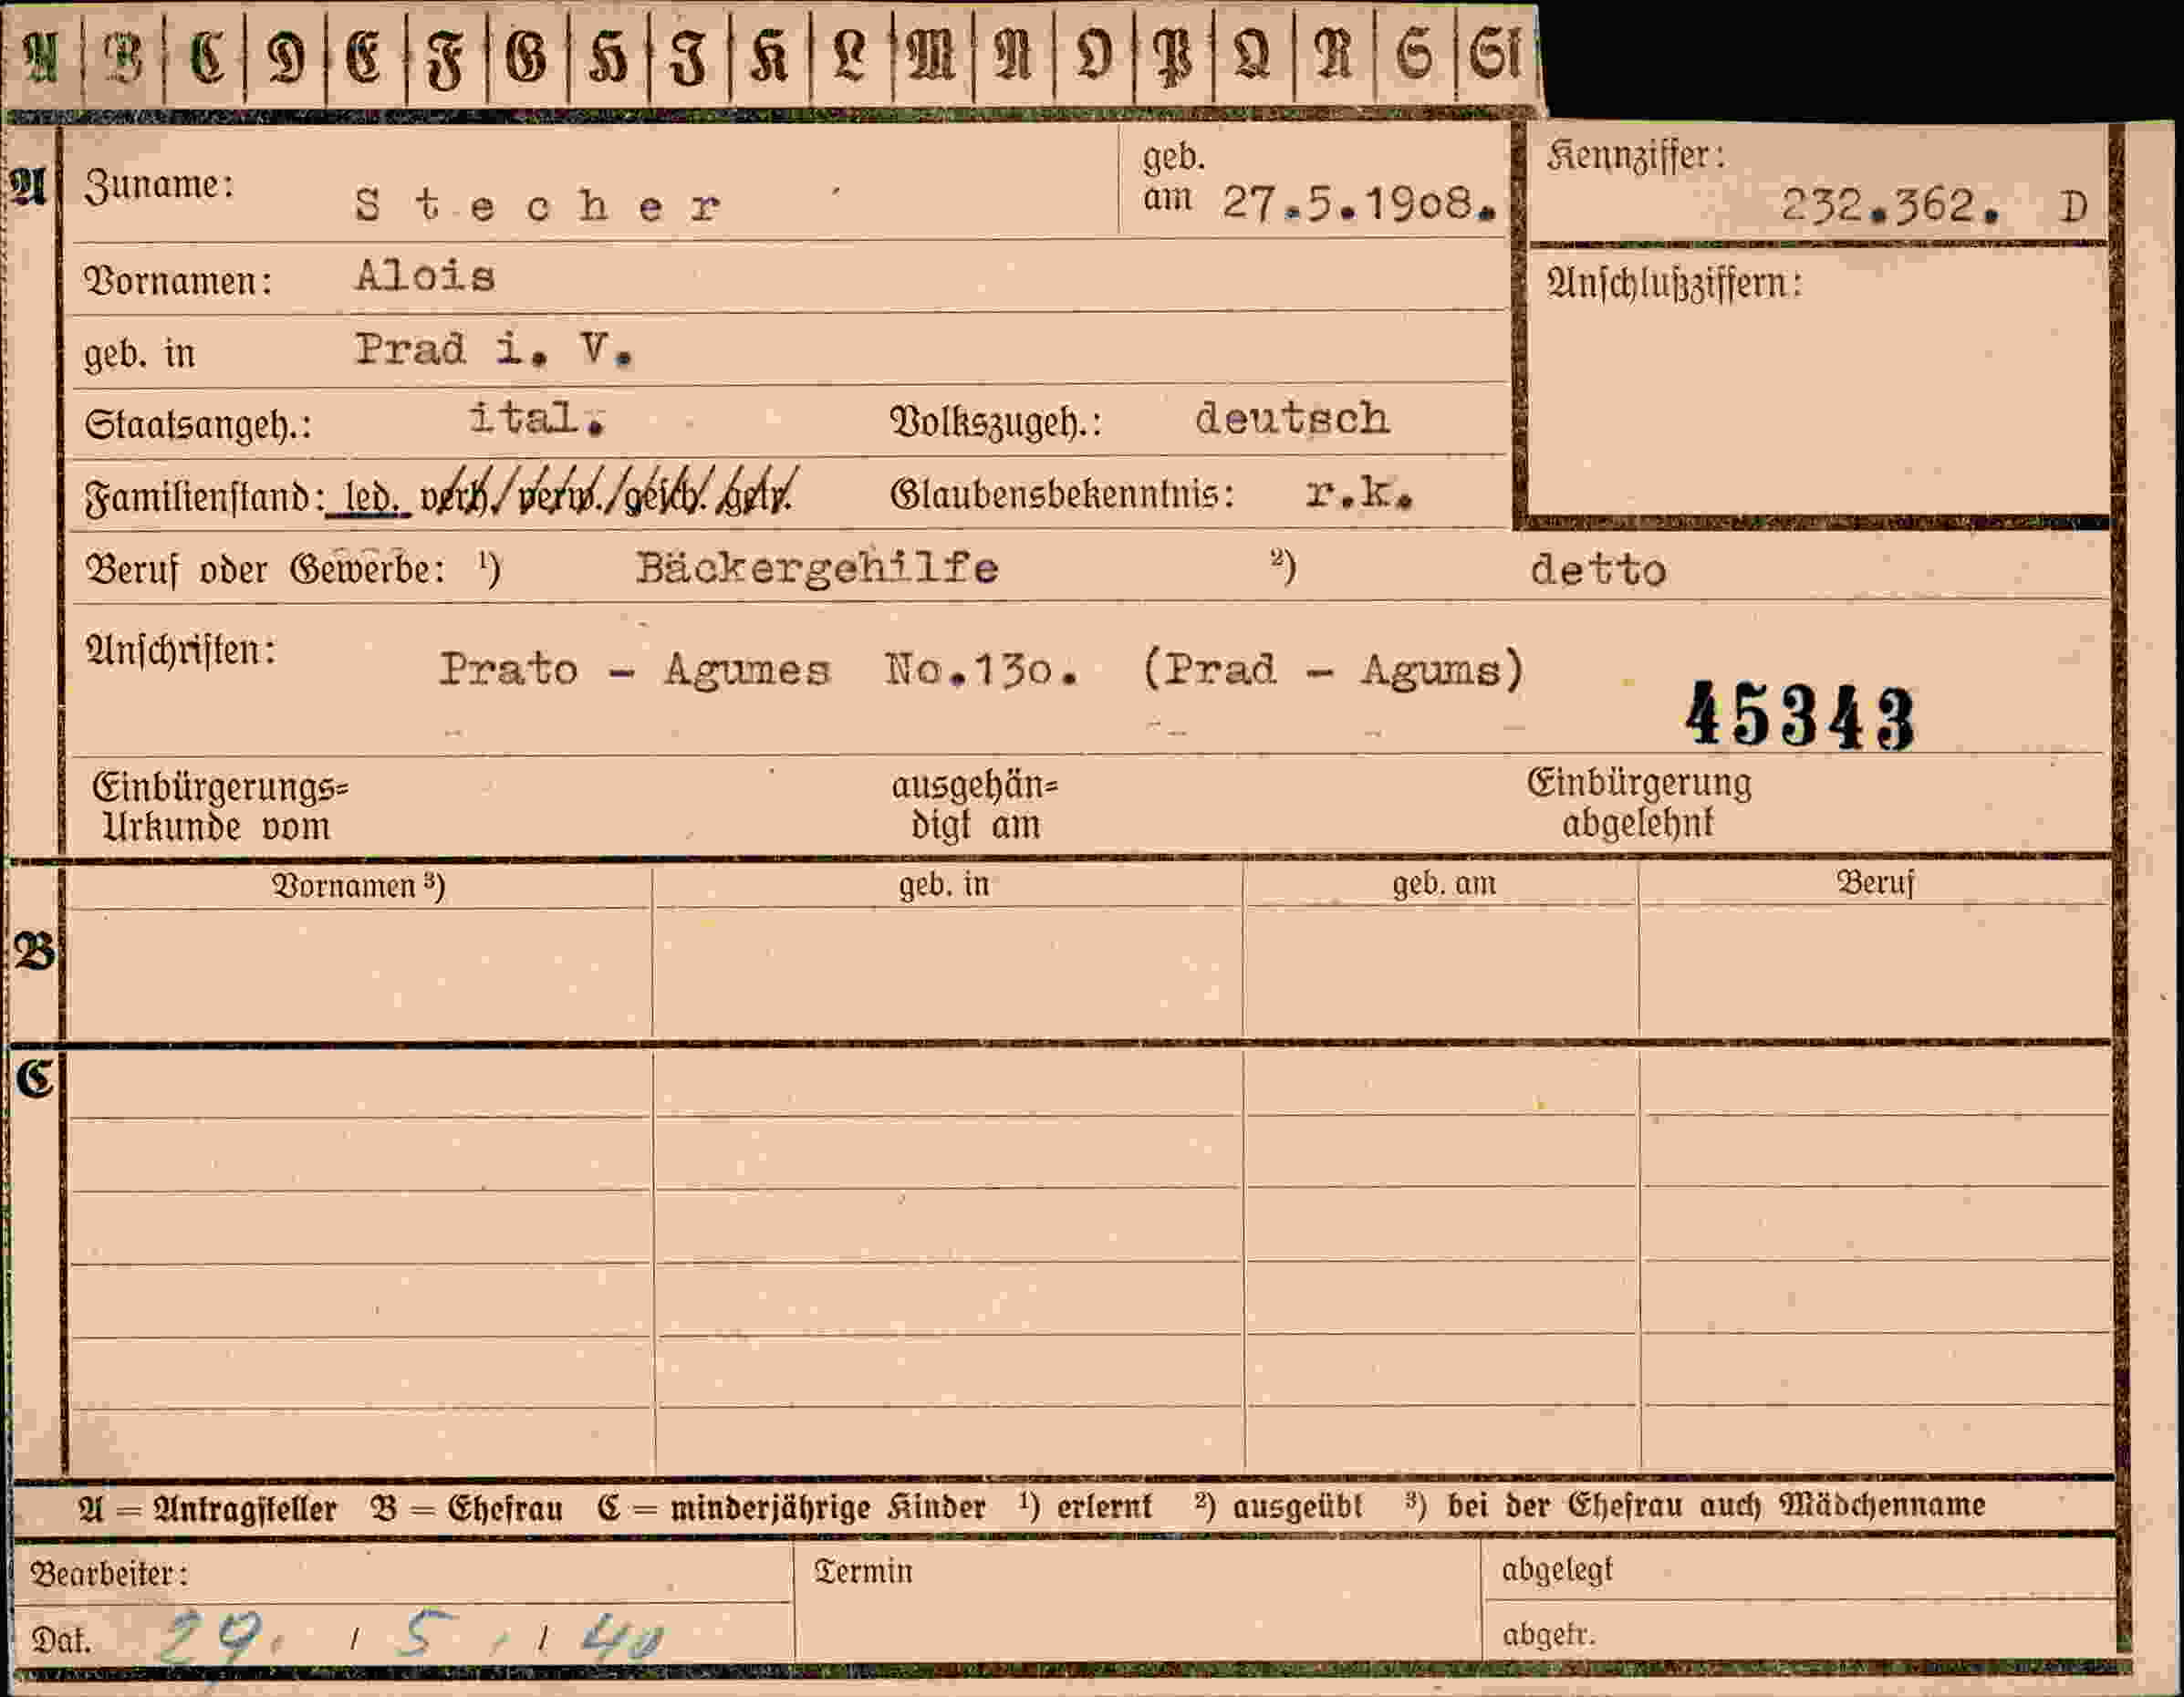Click the 'Kennziffer:' label
Screen dimensions: 2184x1697
[1636, 157]
